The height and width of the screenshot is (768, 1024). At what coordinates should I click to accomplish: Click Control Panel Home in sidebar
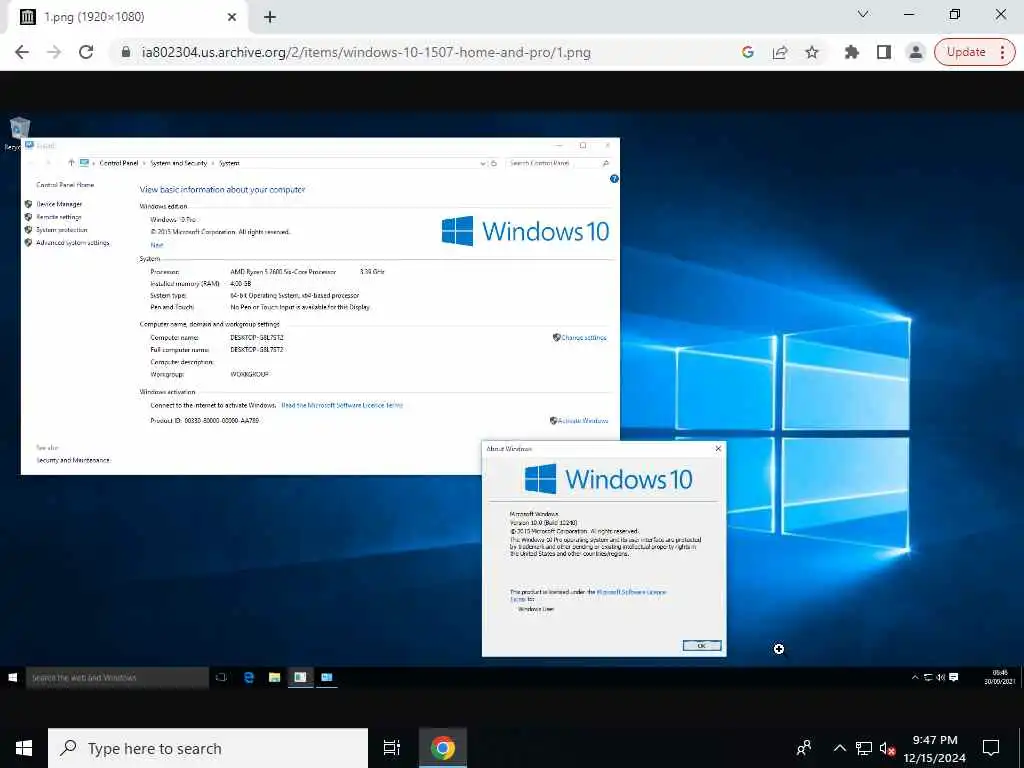(65, 185)
